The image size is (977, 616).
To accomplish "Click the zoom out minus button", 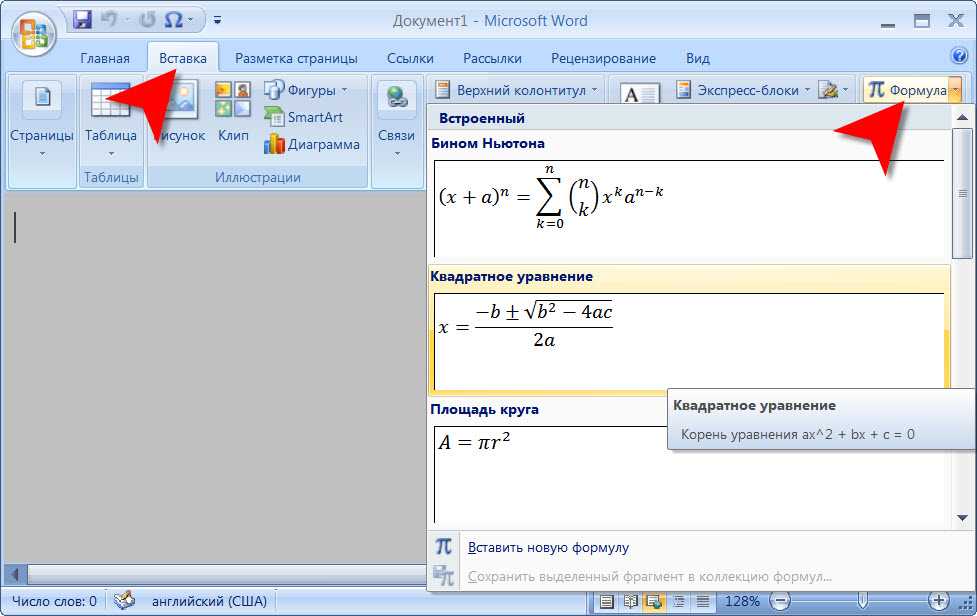I will pyautogui.click(x=779, y=601).
